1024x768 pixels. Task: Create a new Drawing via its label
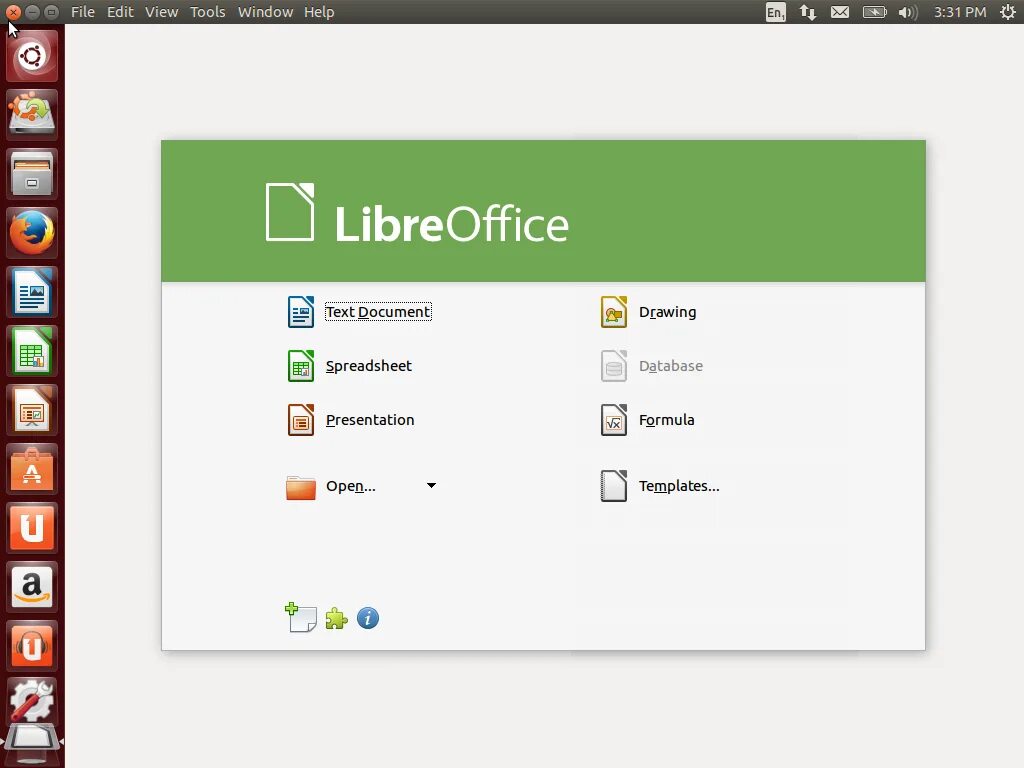point(667,312)
